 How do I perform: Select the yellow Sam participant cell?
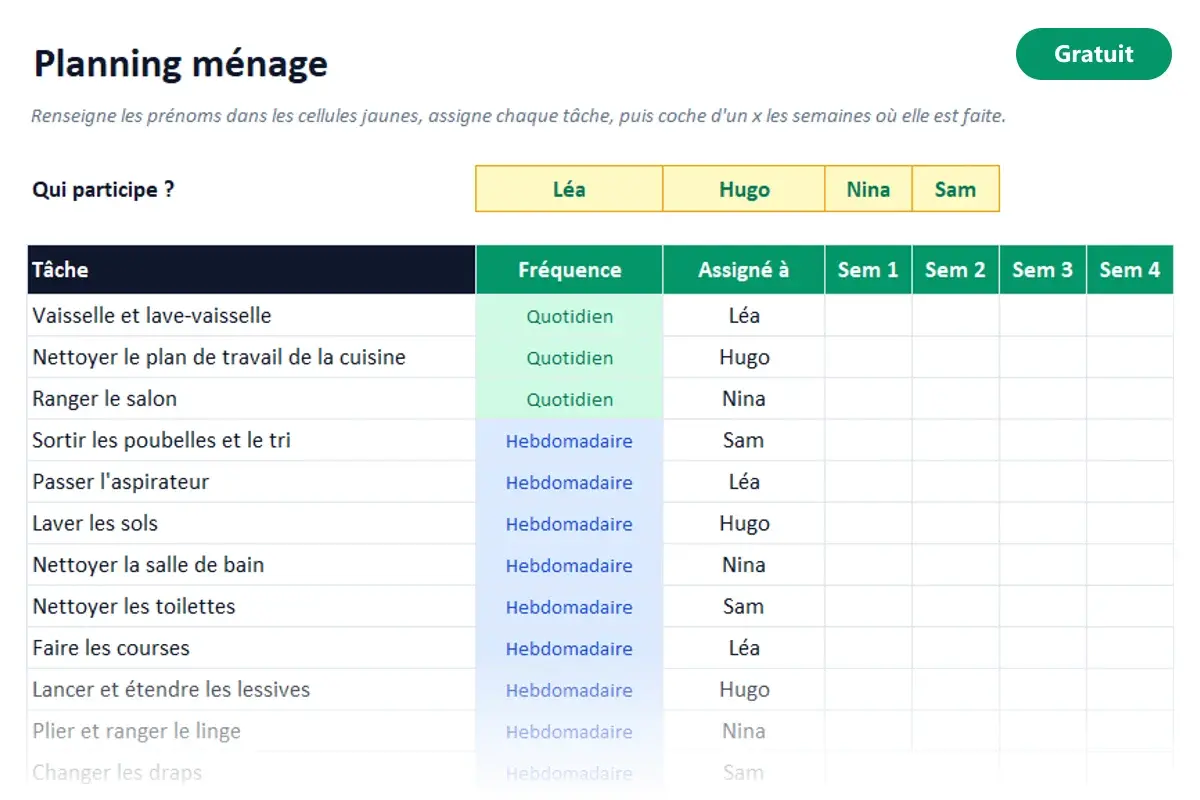tap(955, 189)
